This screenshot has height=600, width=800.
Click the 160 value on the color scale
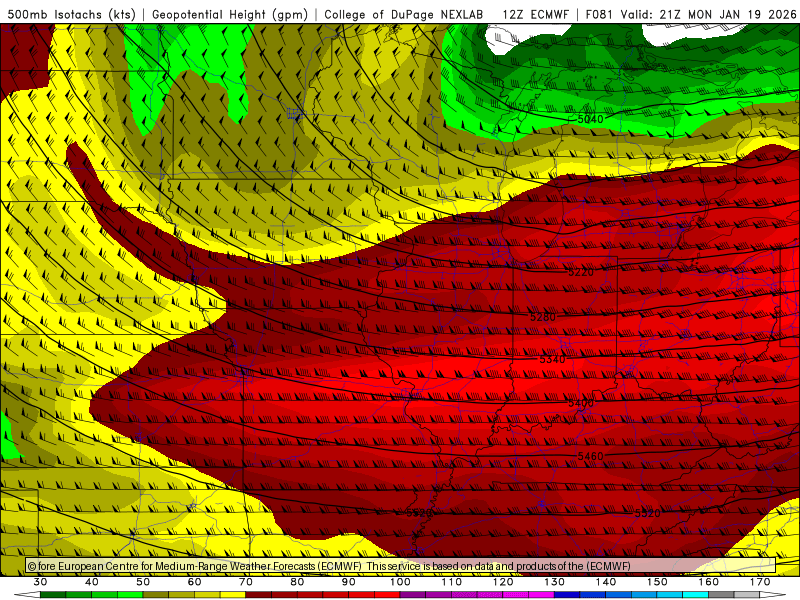click(x=709, y=582)
